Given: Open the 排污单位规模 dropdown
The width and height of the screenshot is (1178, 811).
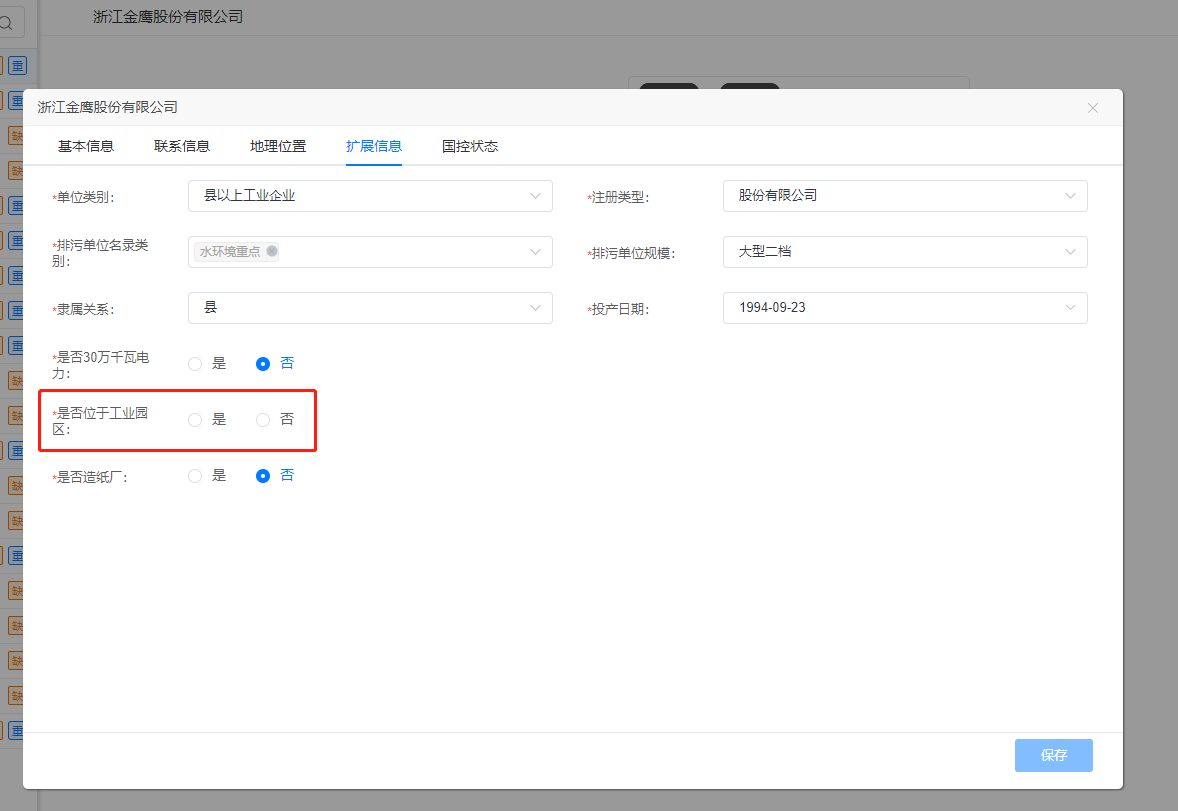Looking at the screenshot, I should [x=905, y=252].
